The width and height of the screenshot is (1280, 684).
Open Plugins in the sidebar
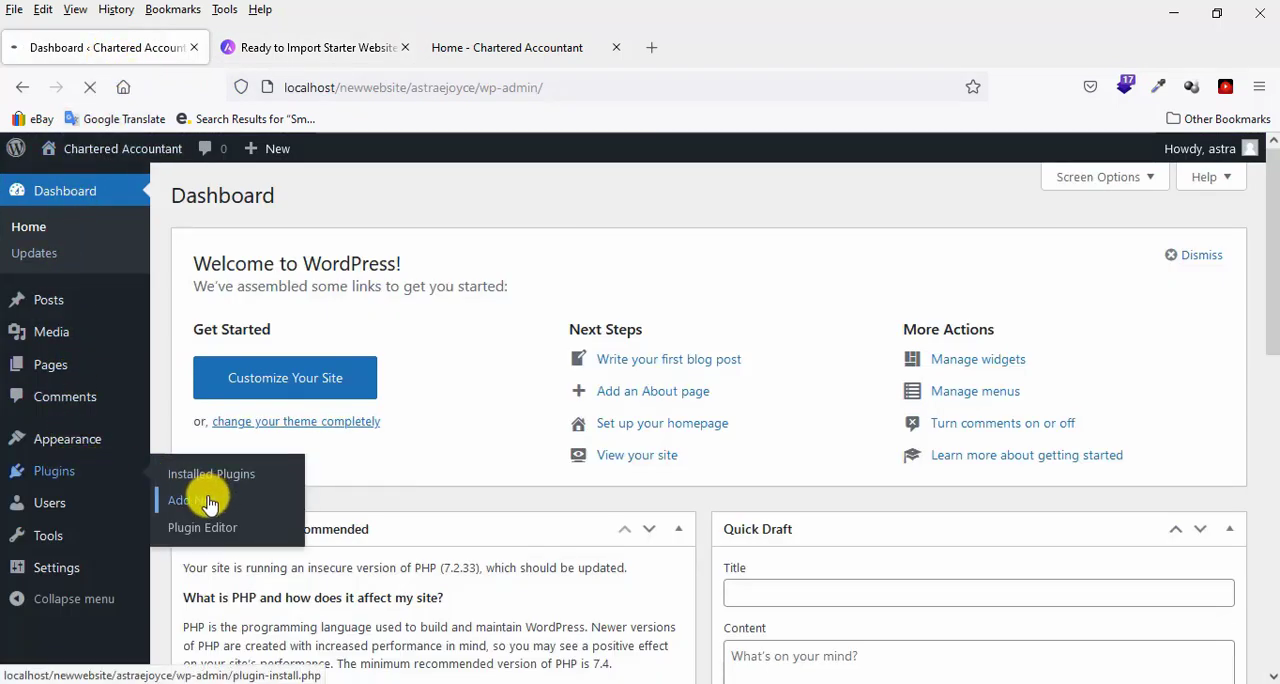[54, 471]
